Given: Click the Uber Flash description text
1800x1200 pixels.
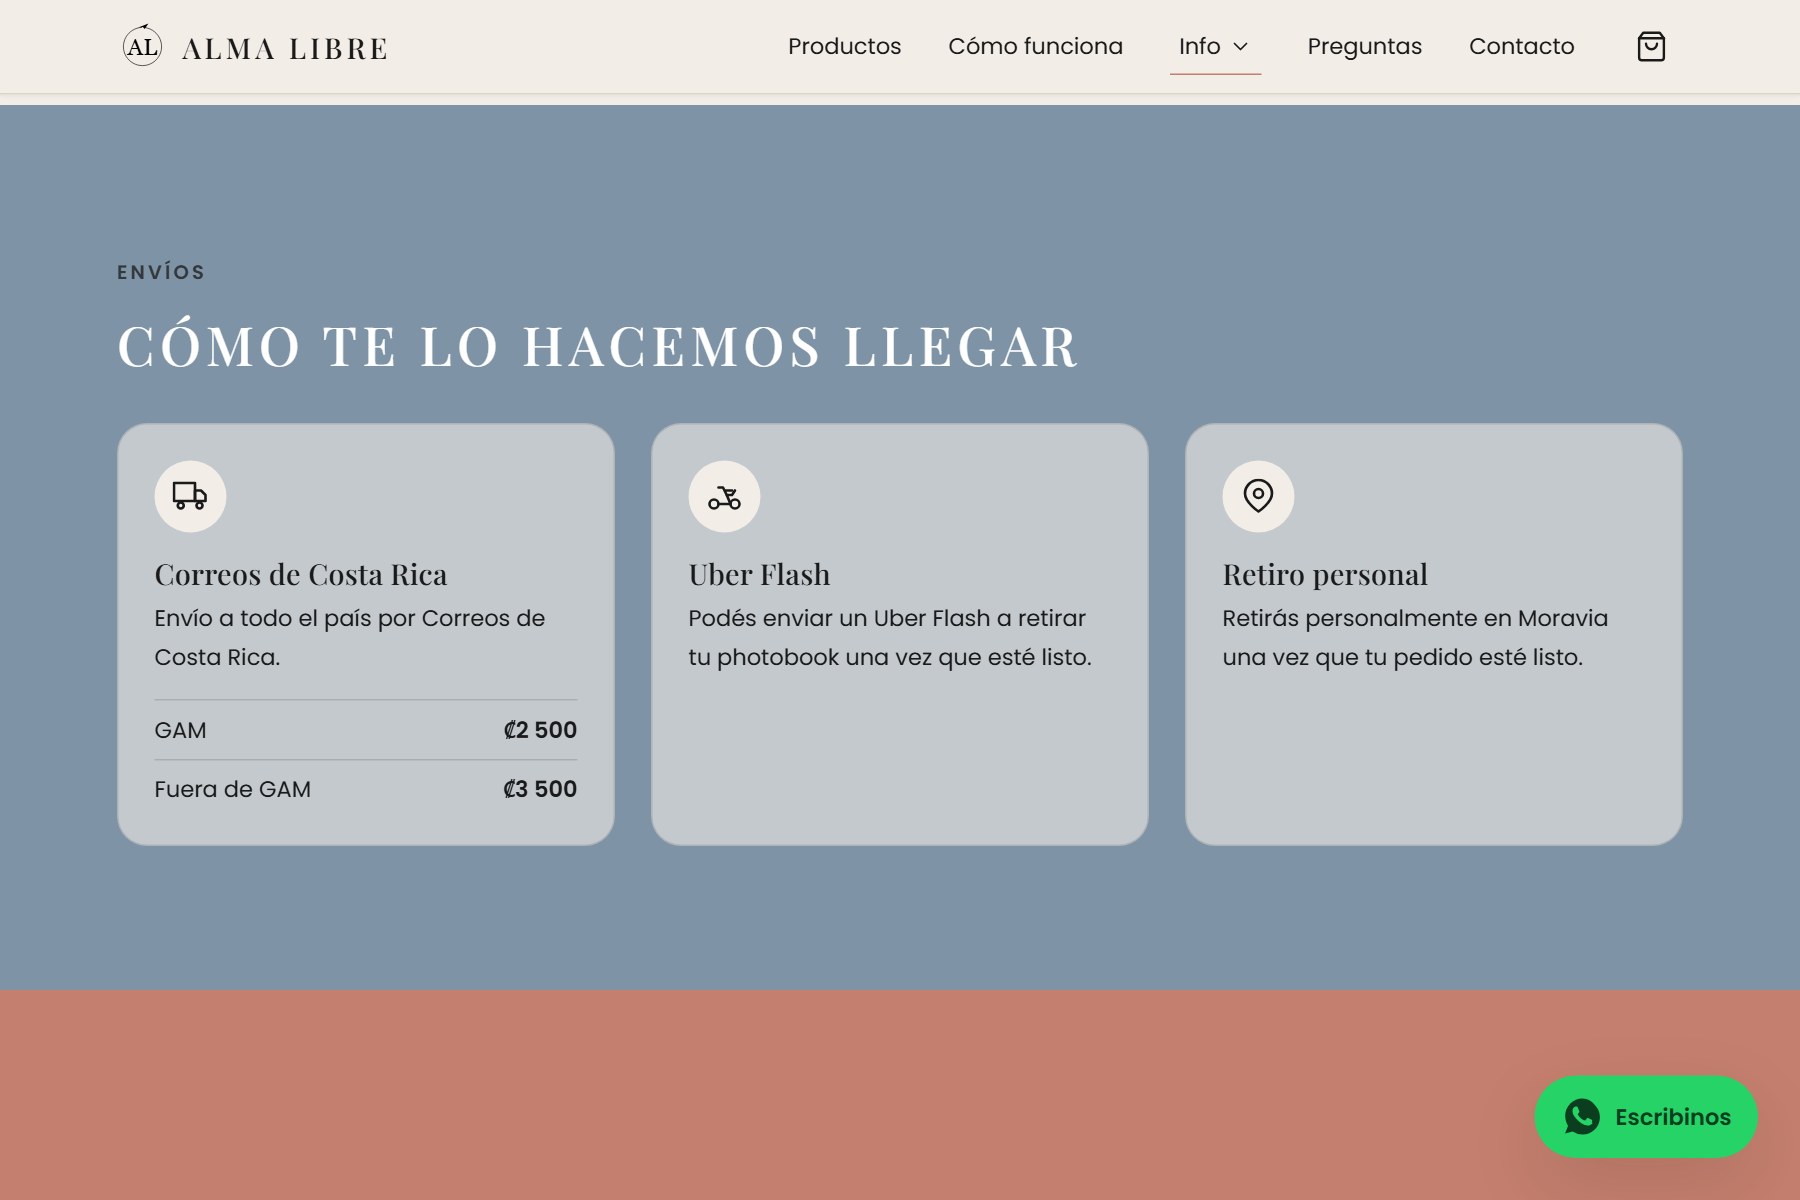Looking at the screenshot, I should pos(890,638).
